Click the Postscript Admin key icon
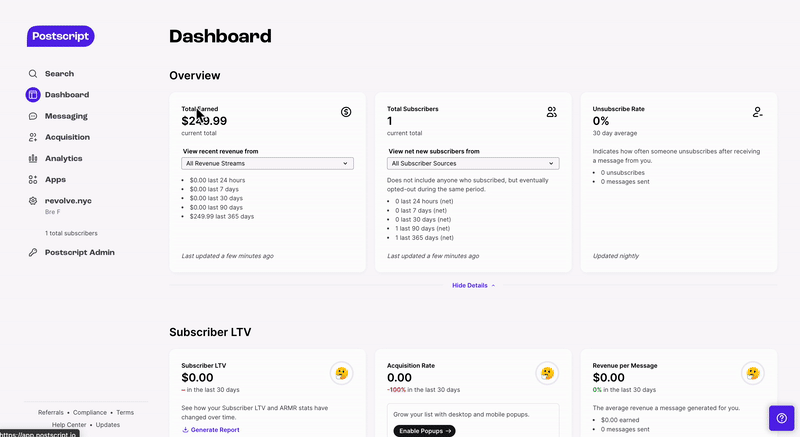800x437 pixels. 33,253
